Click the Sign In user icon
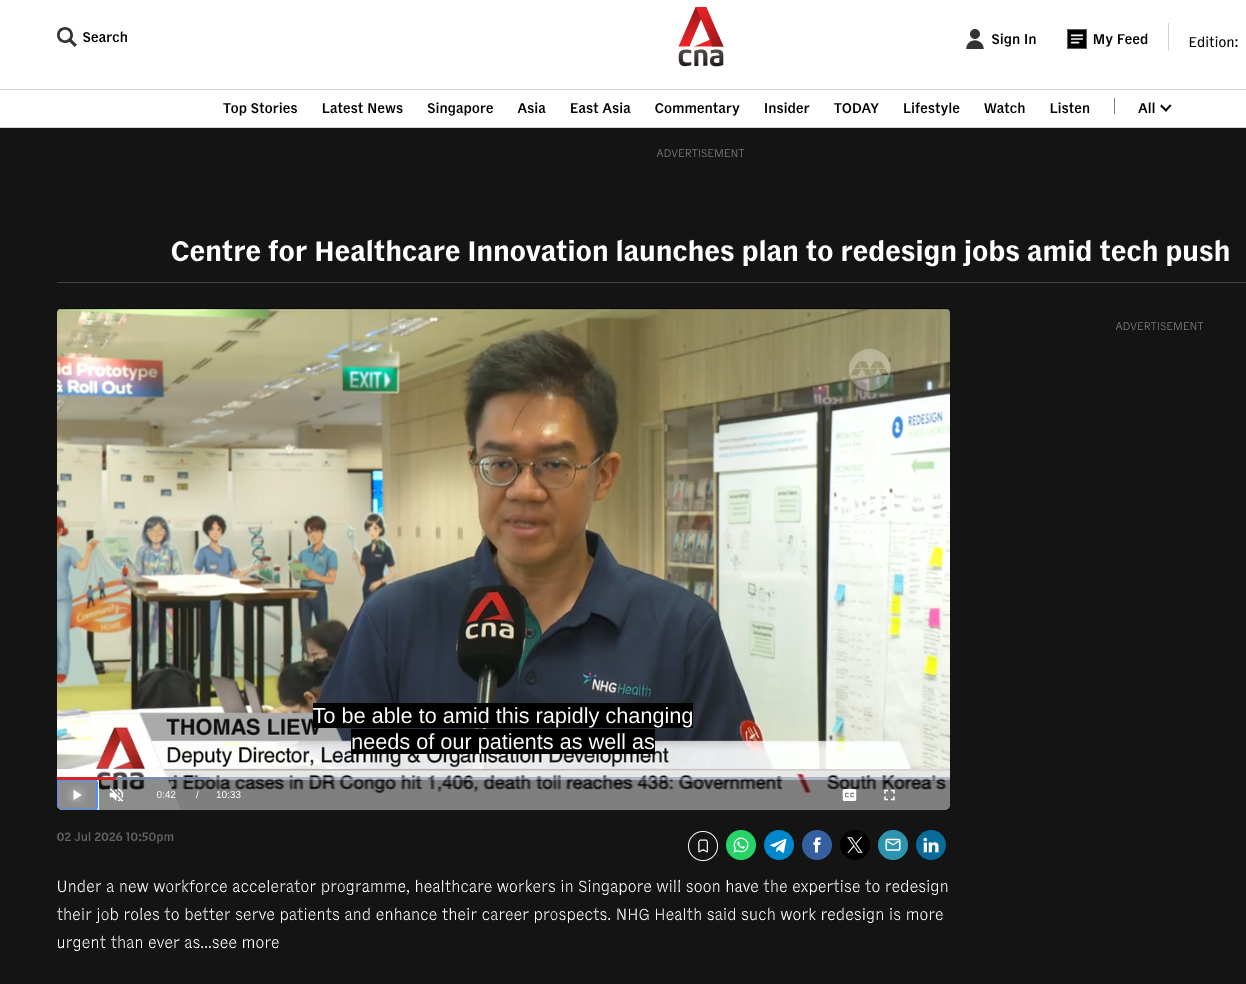 pos(975,39)
